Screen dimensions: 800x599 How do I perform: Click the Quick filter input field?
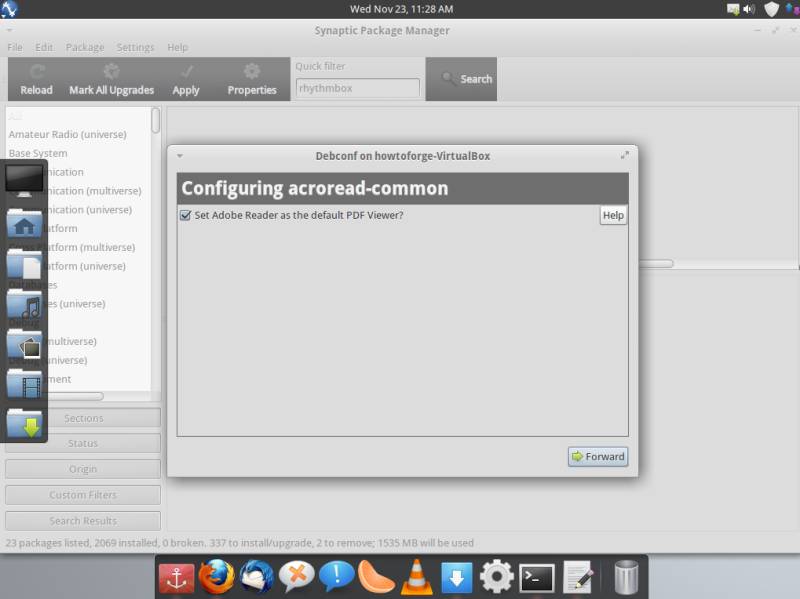358,88
